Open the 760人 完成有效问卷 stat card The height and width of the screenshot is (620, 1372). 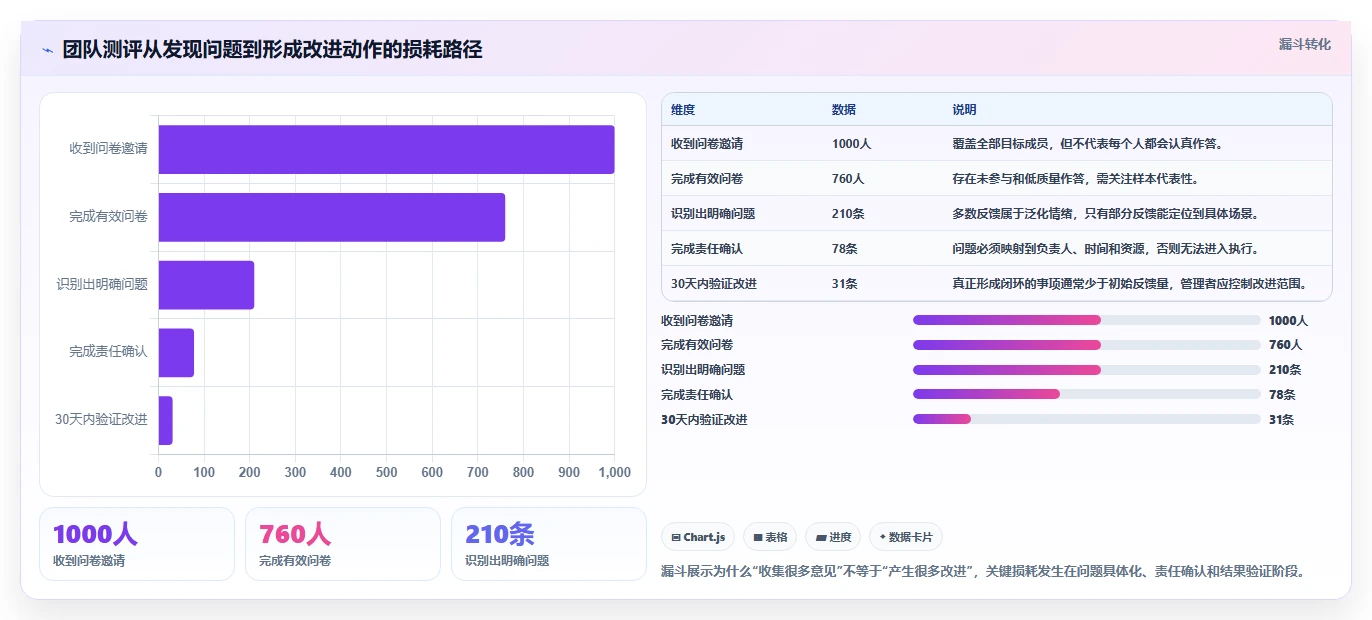343,544
